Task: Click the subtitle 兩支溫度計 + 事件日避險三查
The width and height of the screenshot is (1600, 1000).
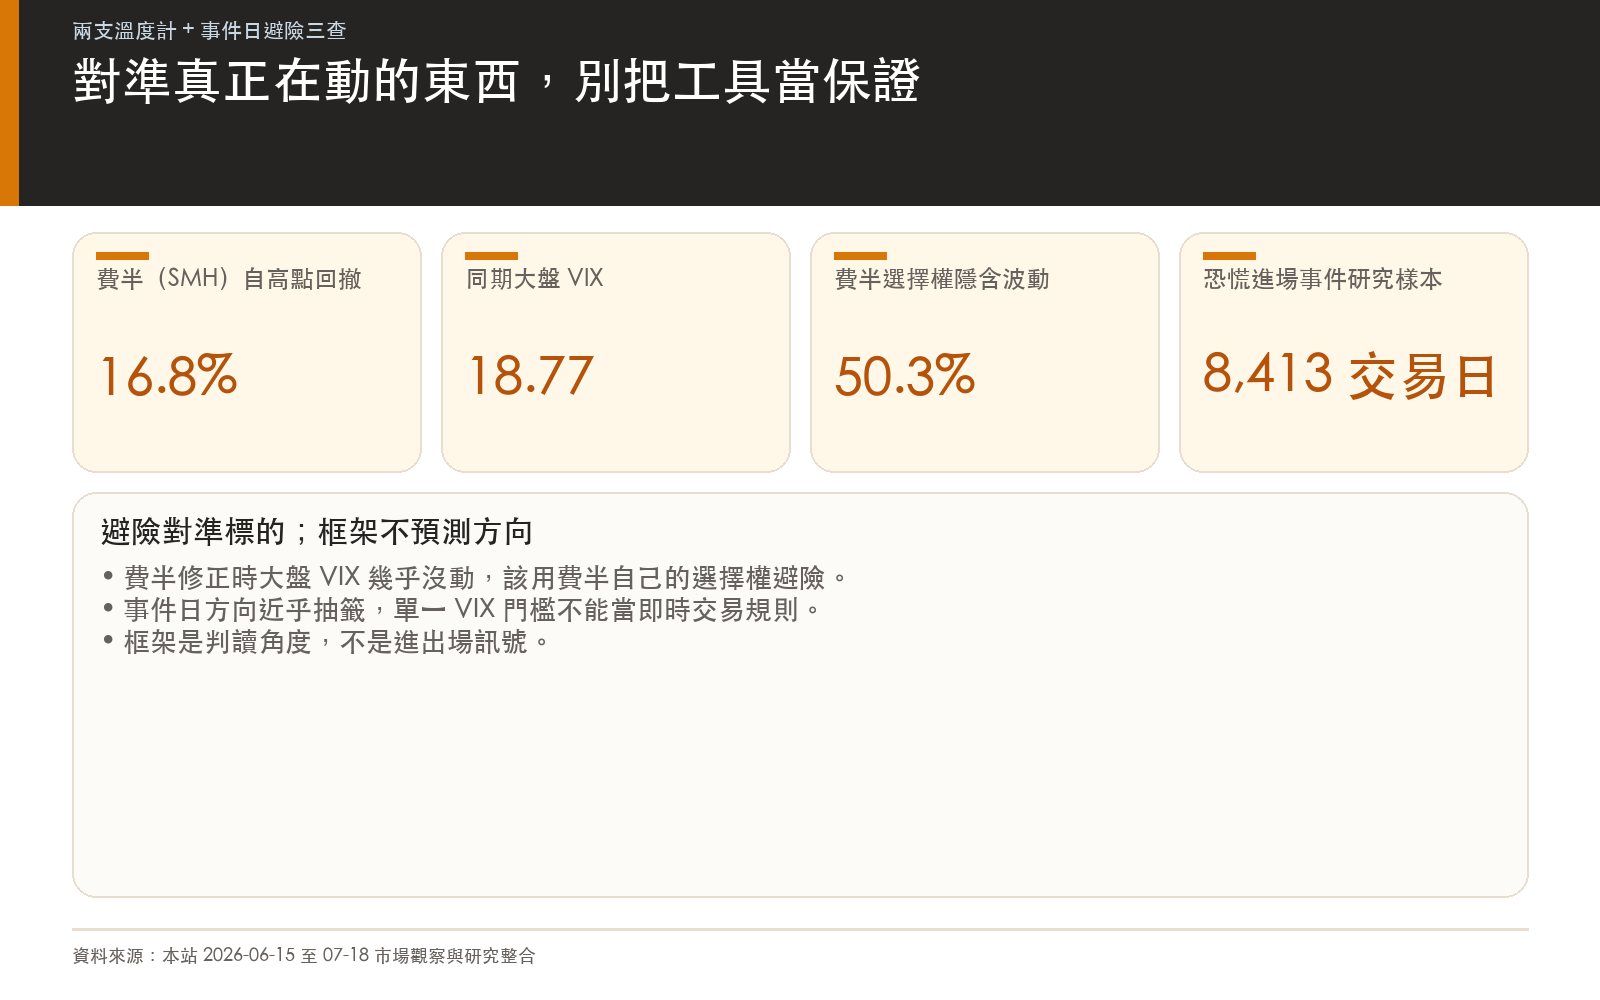Action: (209, 31)
